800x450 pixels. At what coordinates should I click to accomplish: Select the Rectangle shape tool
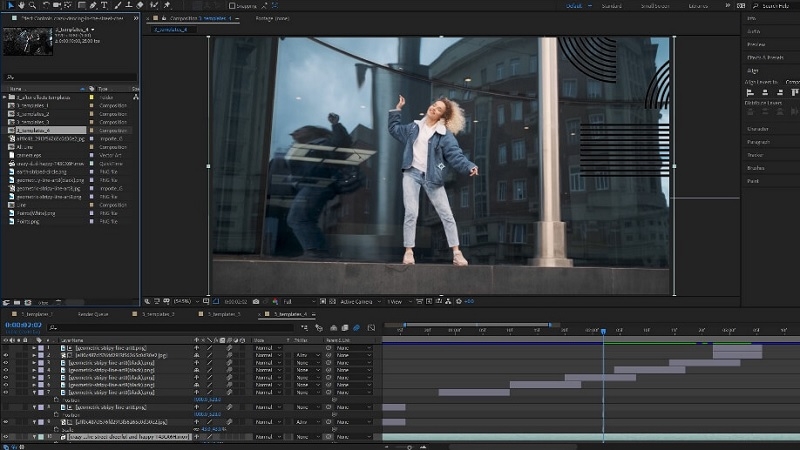coord(82,5)
